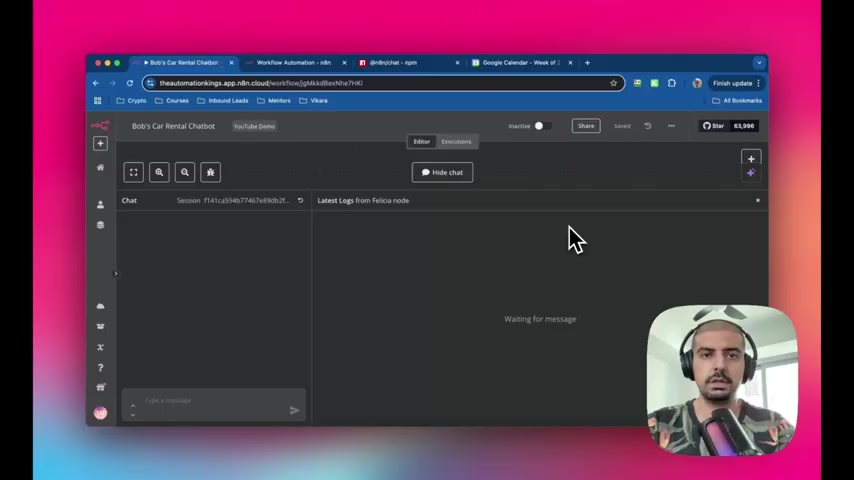Click the 63,996 star count
The image size is (854, 480).
pos(743,126)
